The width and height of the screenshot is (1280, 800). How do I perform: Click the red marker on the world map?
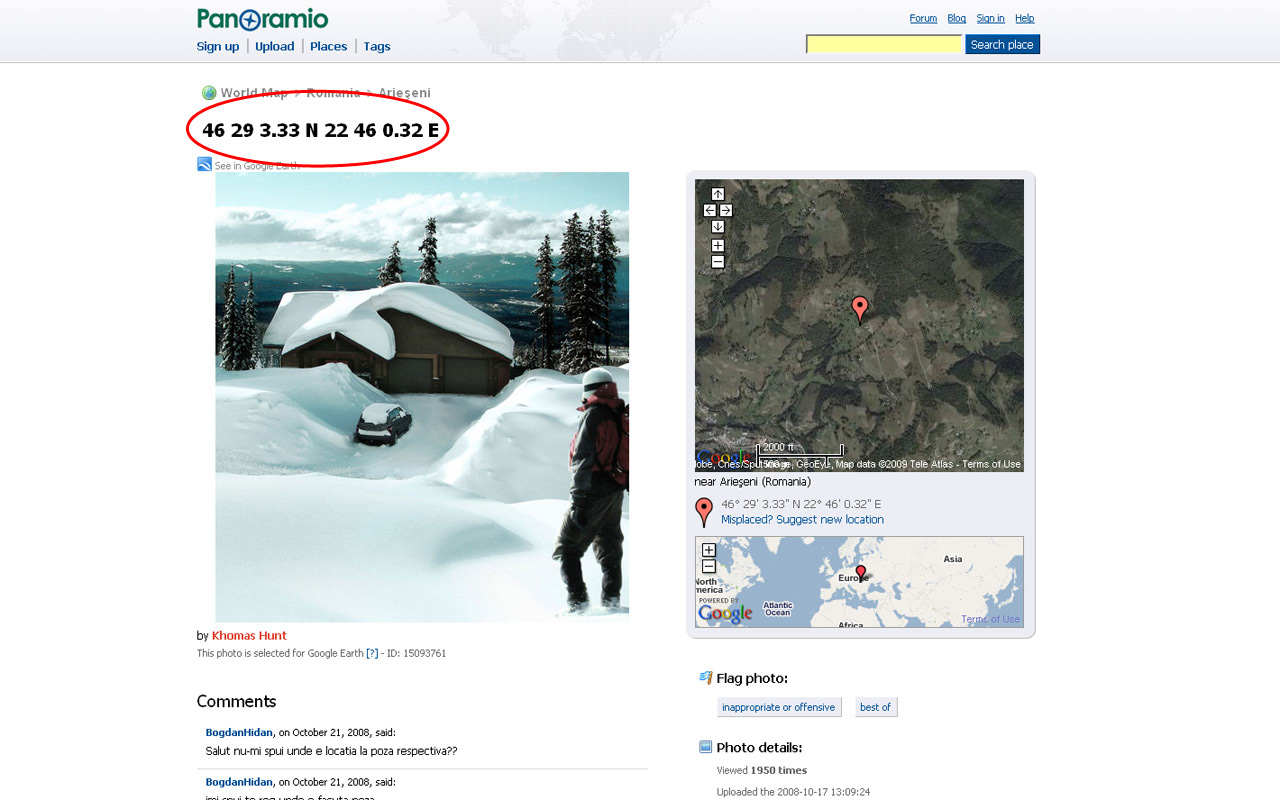pyautogui.click(x=861, y=573)
